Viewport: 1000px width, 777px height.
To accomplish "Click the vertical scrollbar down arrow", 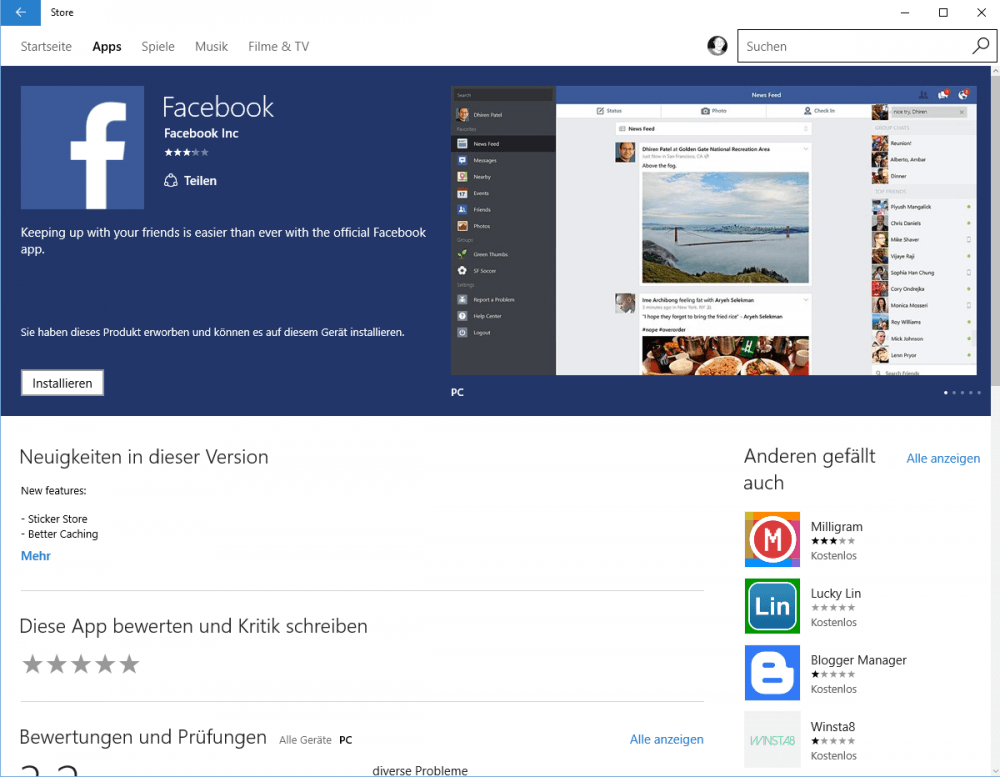I will point(995,771).
